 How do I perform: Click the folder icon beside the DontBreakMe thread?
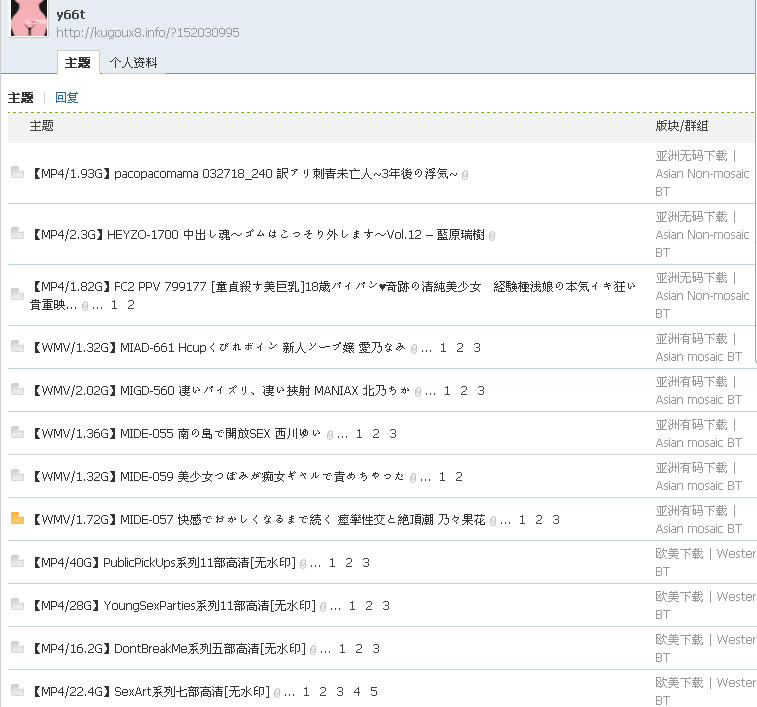coord(17,647)
